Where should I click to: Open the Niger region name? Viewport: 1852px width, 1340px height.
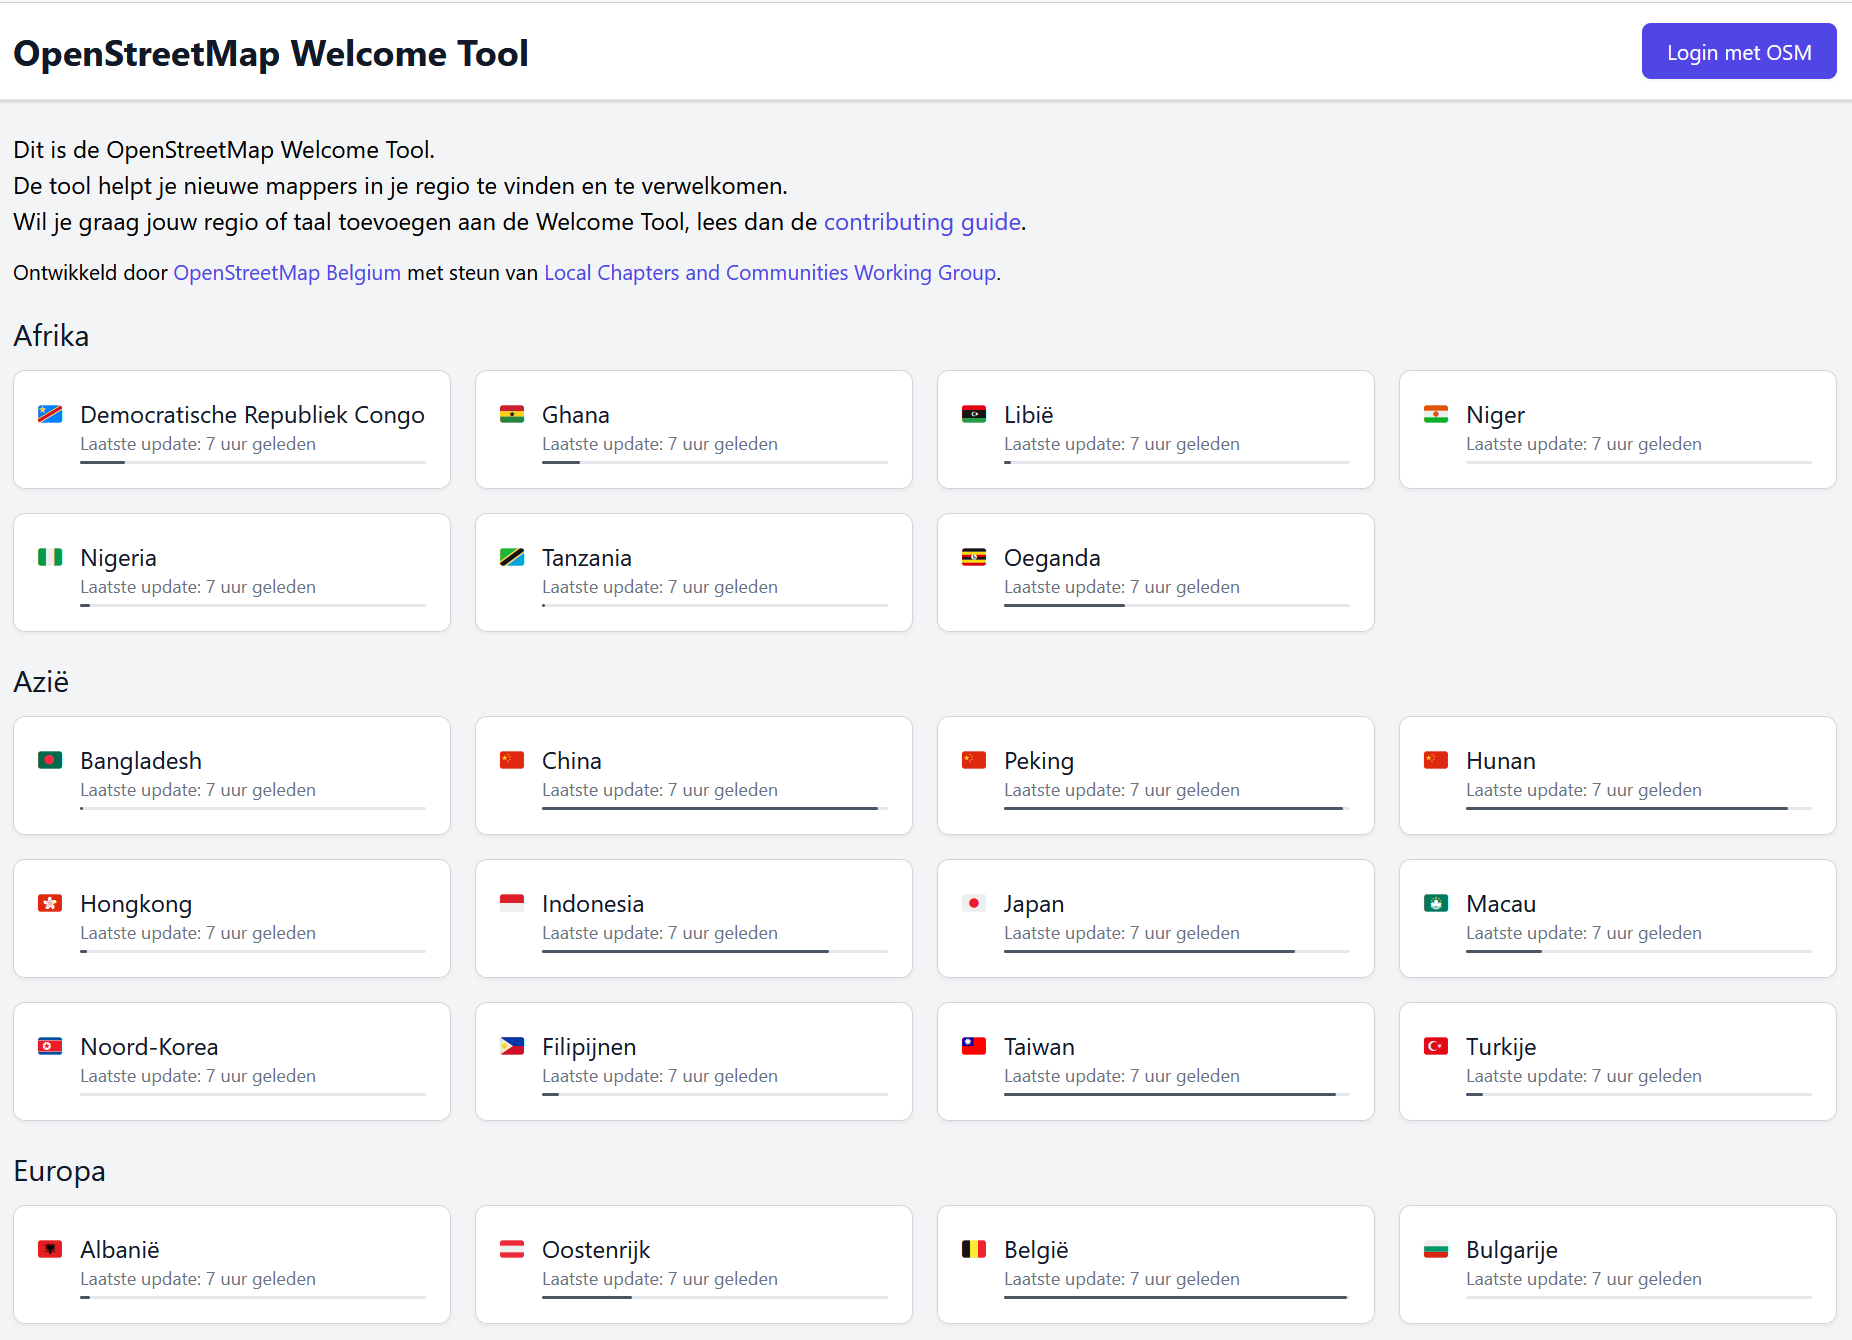1495,414
